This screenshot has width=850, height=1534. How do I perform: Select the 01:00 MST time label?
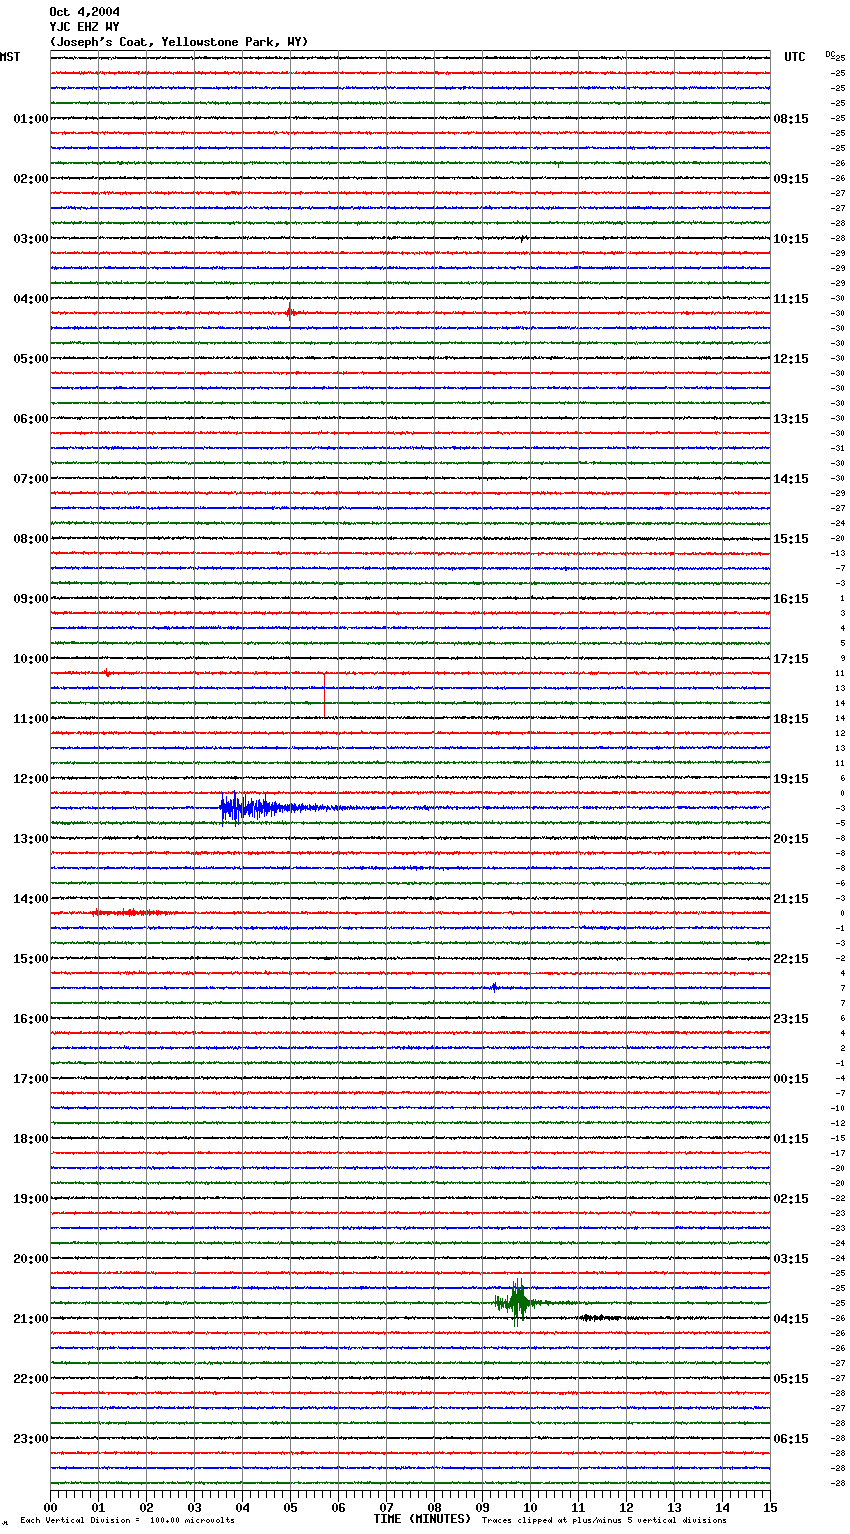coord(31,119)
